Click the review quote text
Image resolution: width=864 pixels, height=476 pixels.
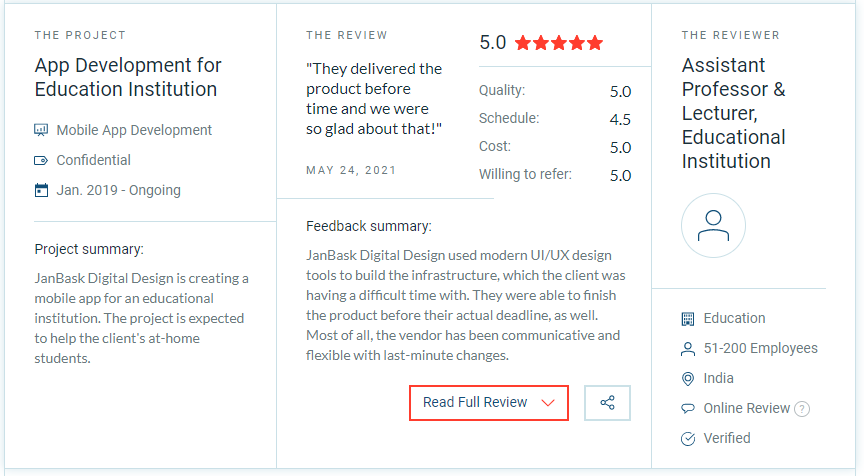[x=374, y=99]
